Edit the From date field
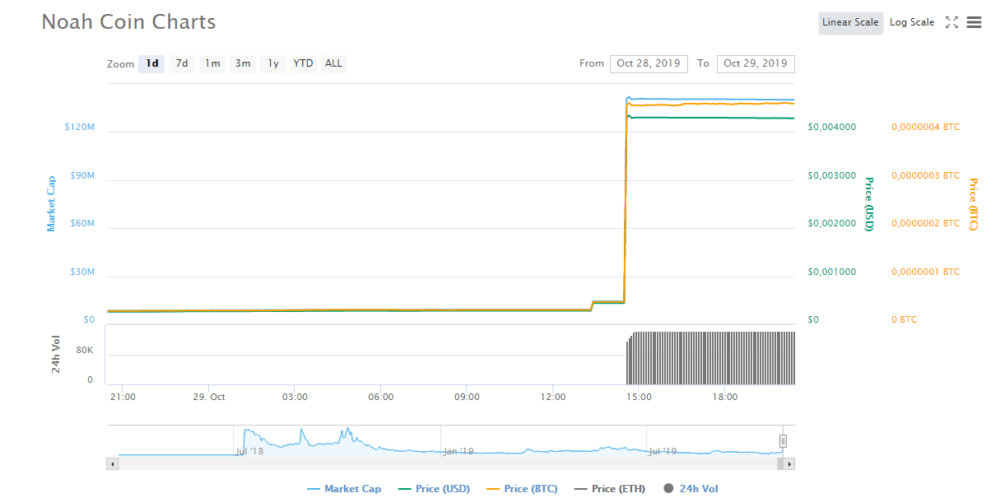Image resolution: width=1000 pixels, height=498 pixels. coord(649,64)
